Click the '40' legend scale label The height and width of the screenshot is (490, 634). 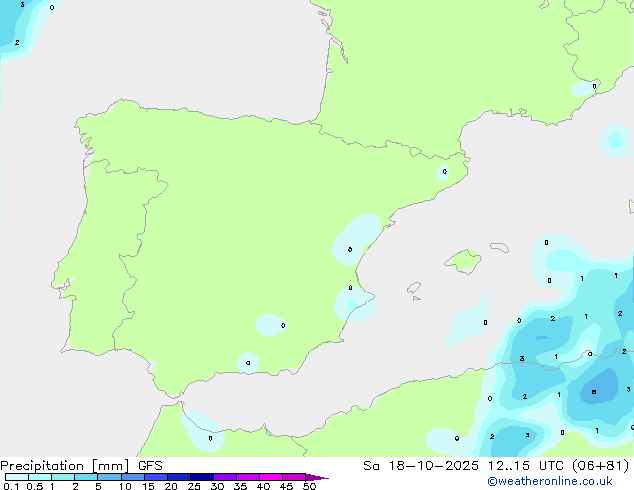point(263,486)
